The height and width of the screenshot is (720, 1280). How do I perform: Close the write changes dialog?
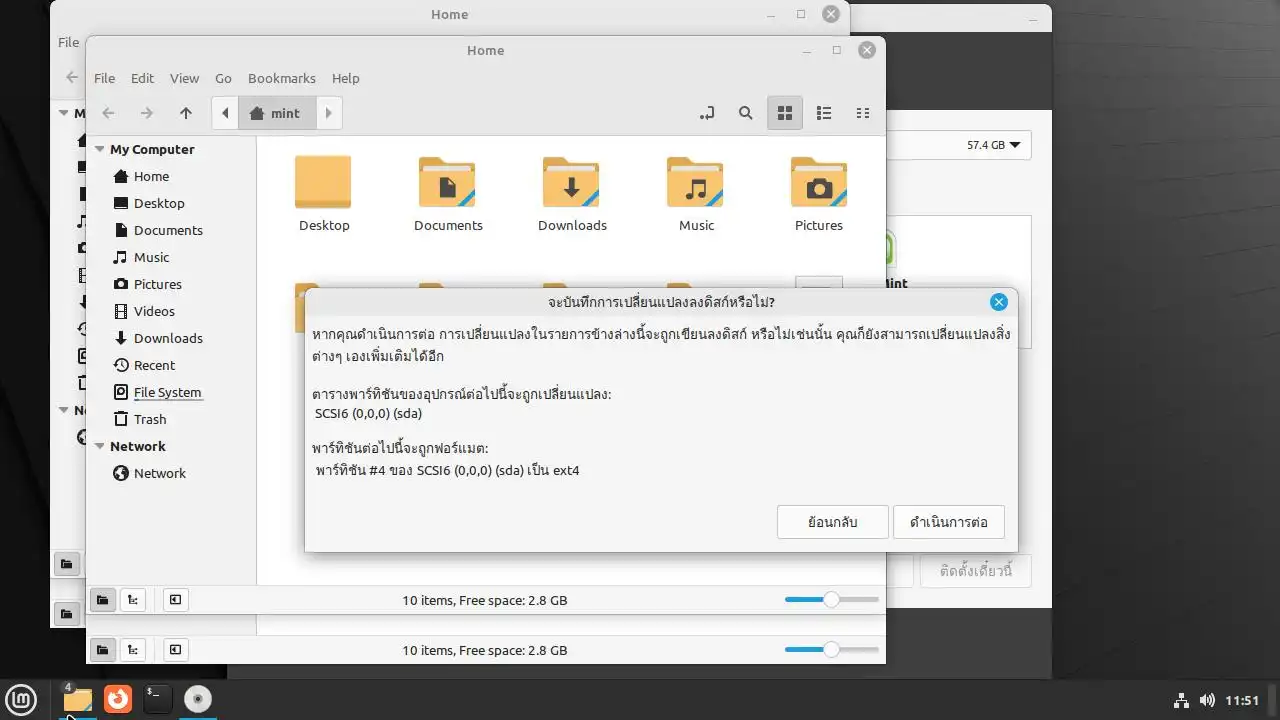coord(998,302)
